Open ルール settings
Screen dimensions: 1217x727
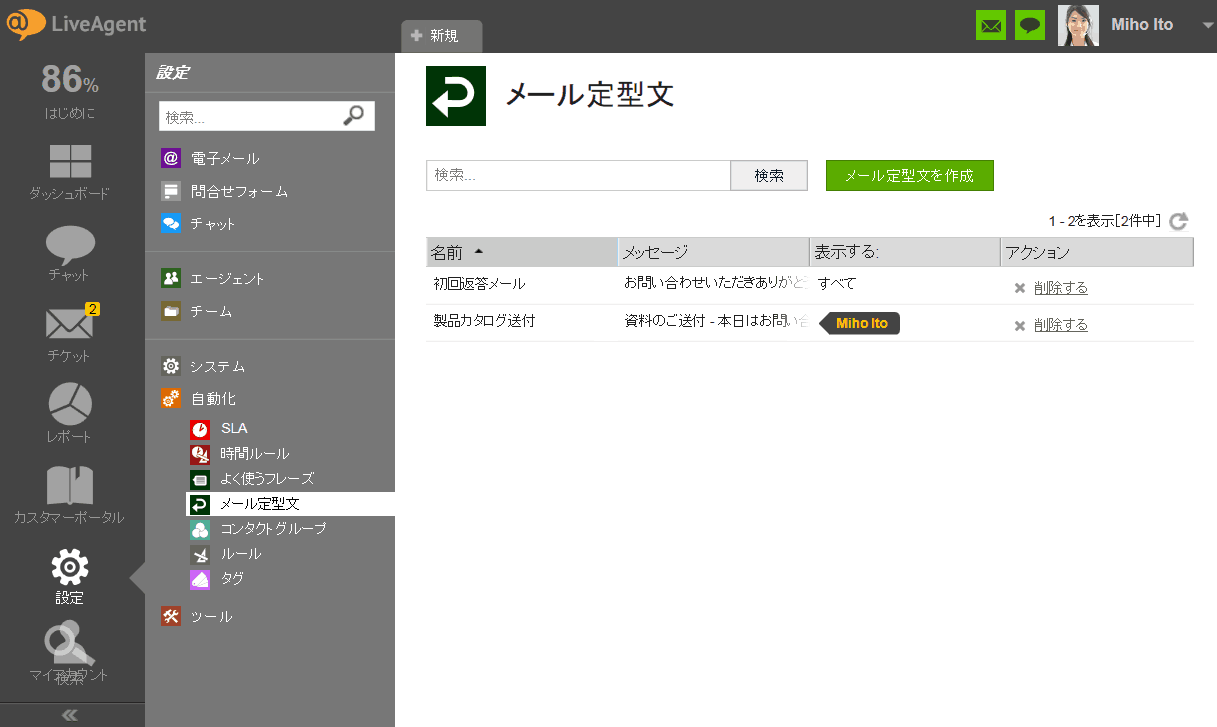click(226, 553)
